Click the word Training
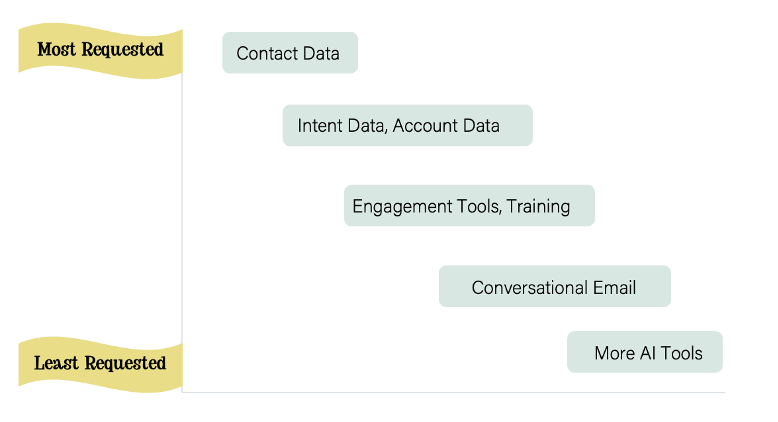The image size is (778, 422). (538, 206)
